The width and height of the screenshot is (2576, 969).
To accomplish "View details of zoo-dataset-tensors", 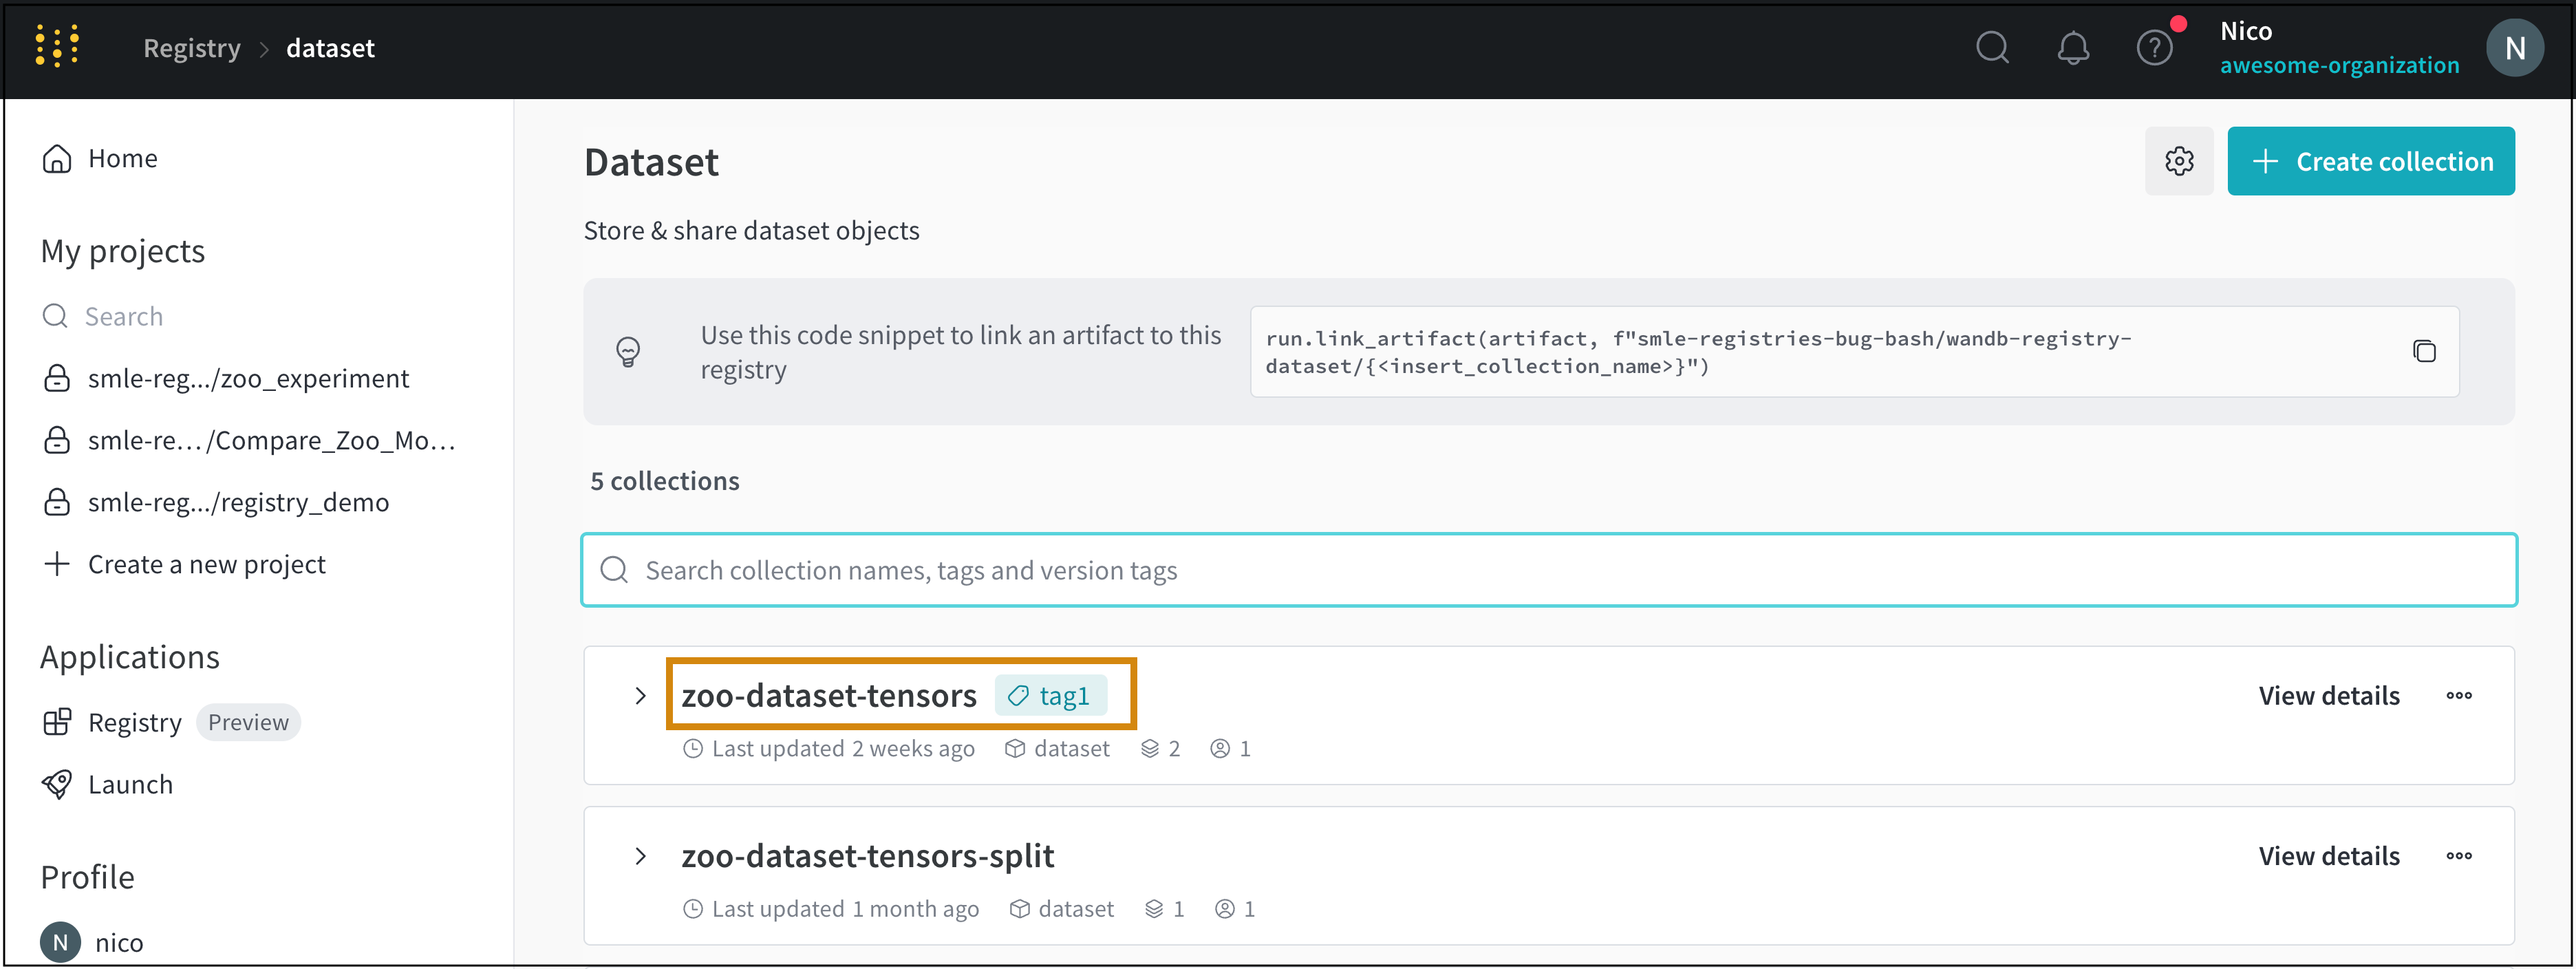I will tap(2328, 696).
